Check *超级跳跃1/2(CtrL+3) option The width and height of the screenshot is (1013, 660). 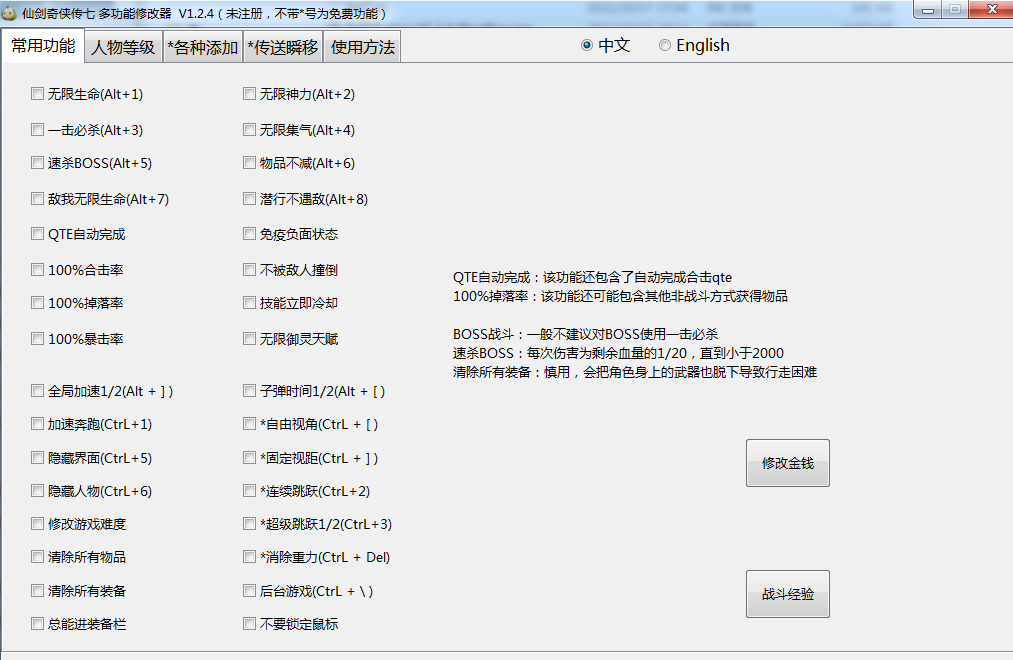tap(249, 524)
